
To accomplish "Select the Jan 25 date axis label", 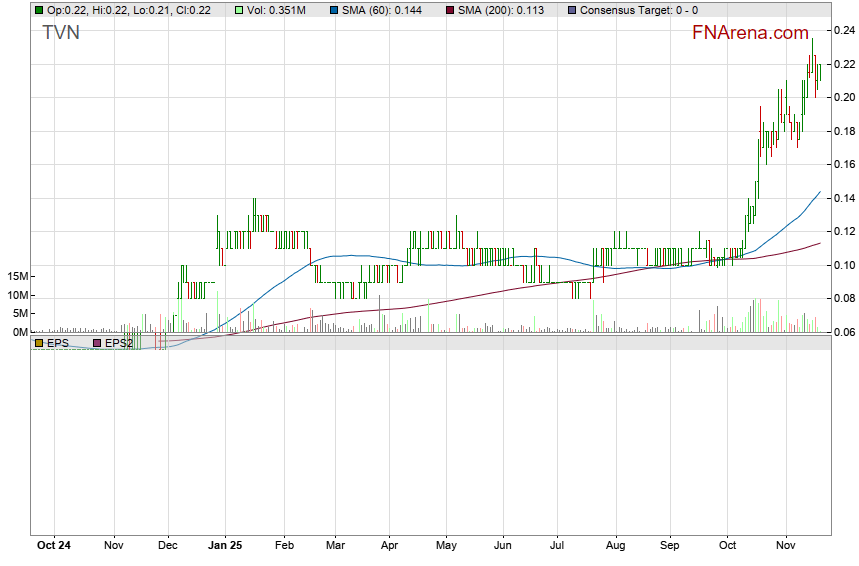I will [225, 546].
